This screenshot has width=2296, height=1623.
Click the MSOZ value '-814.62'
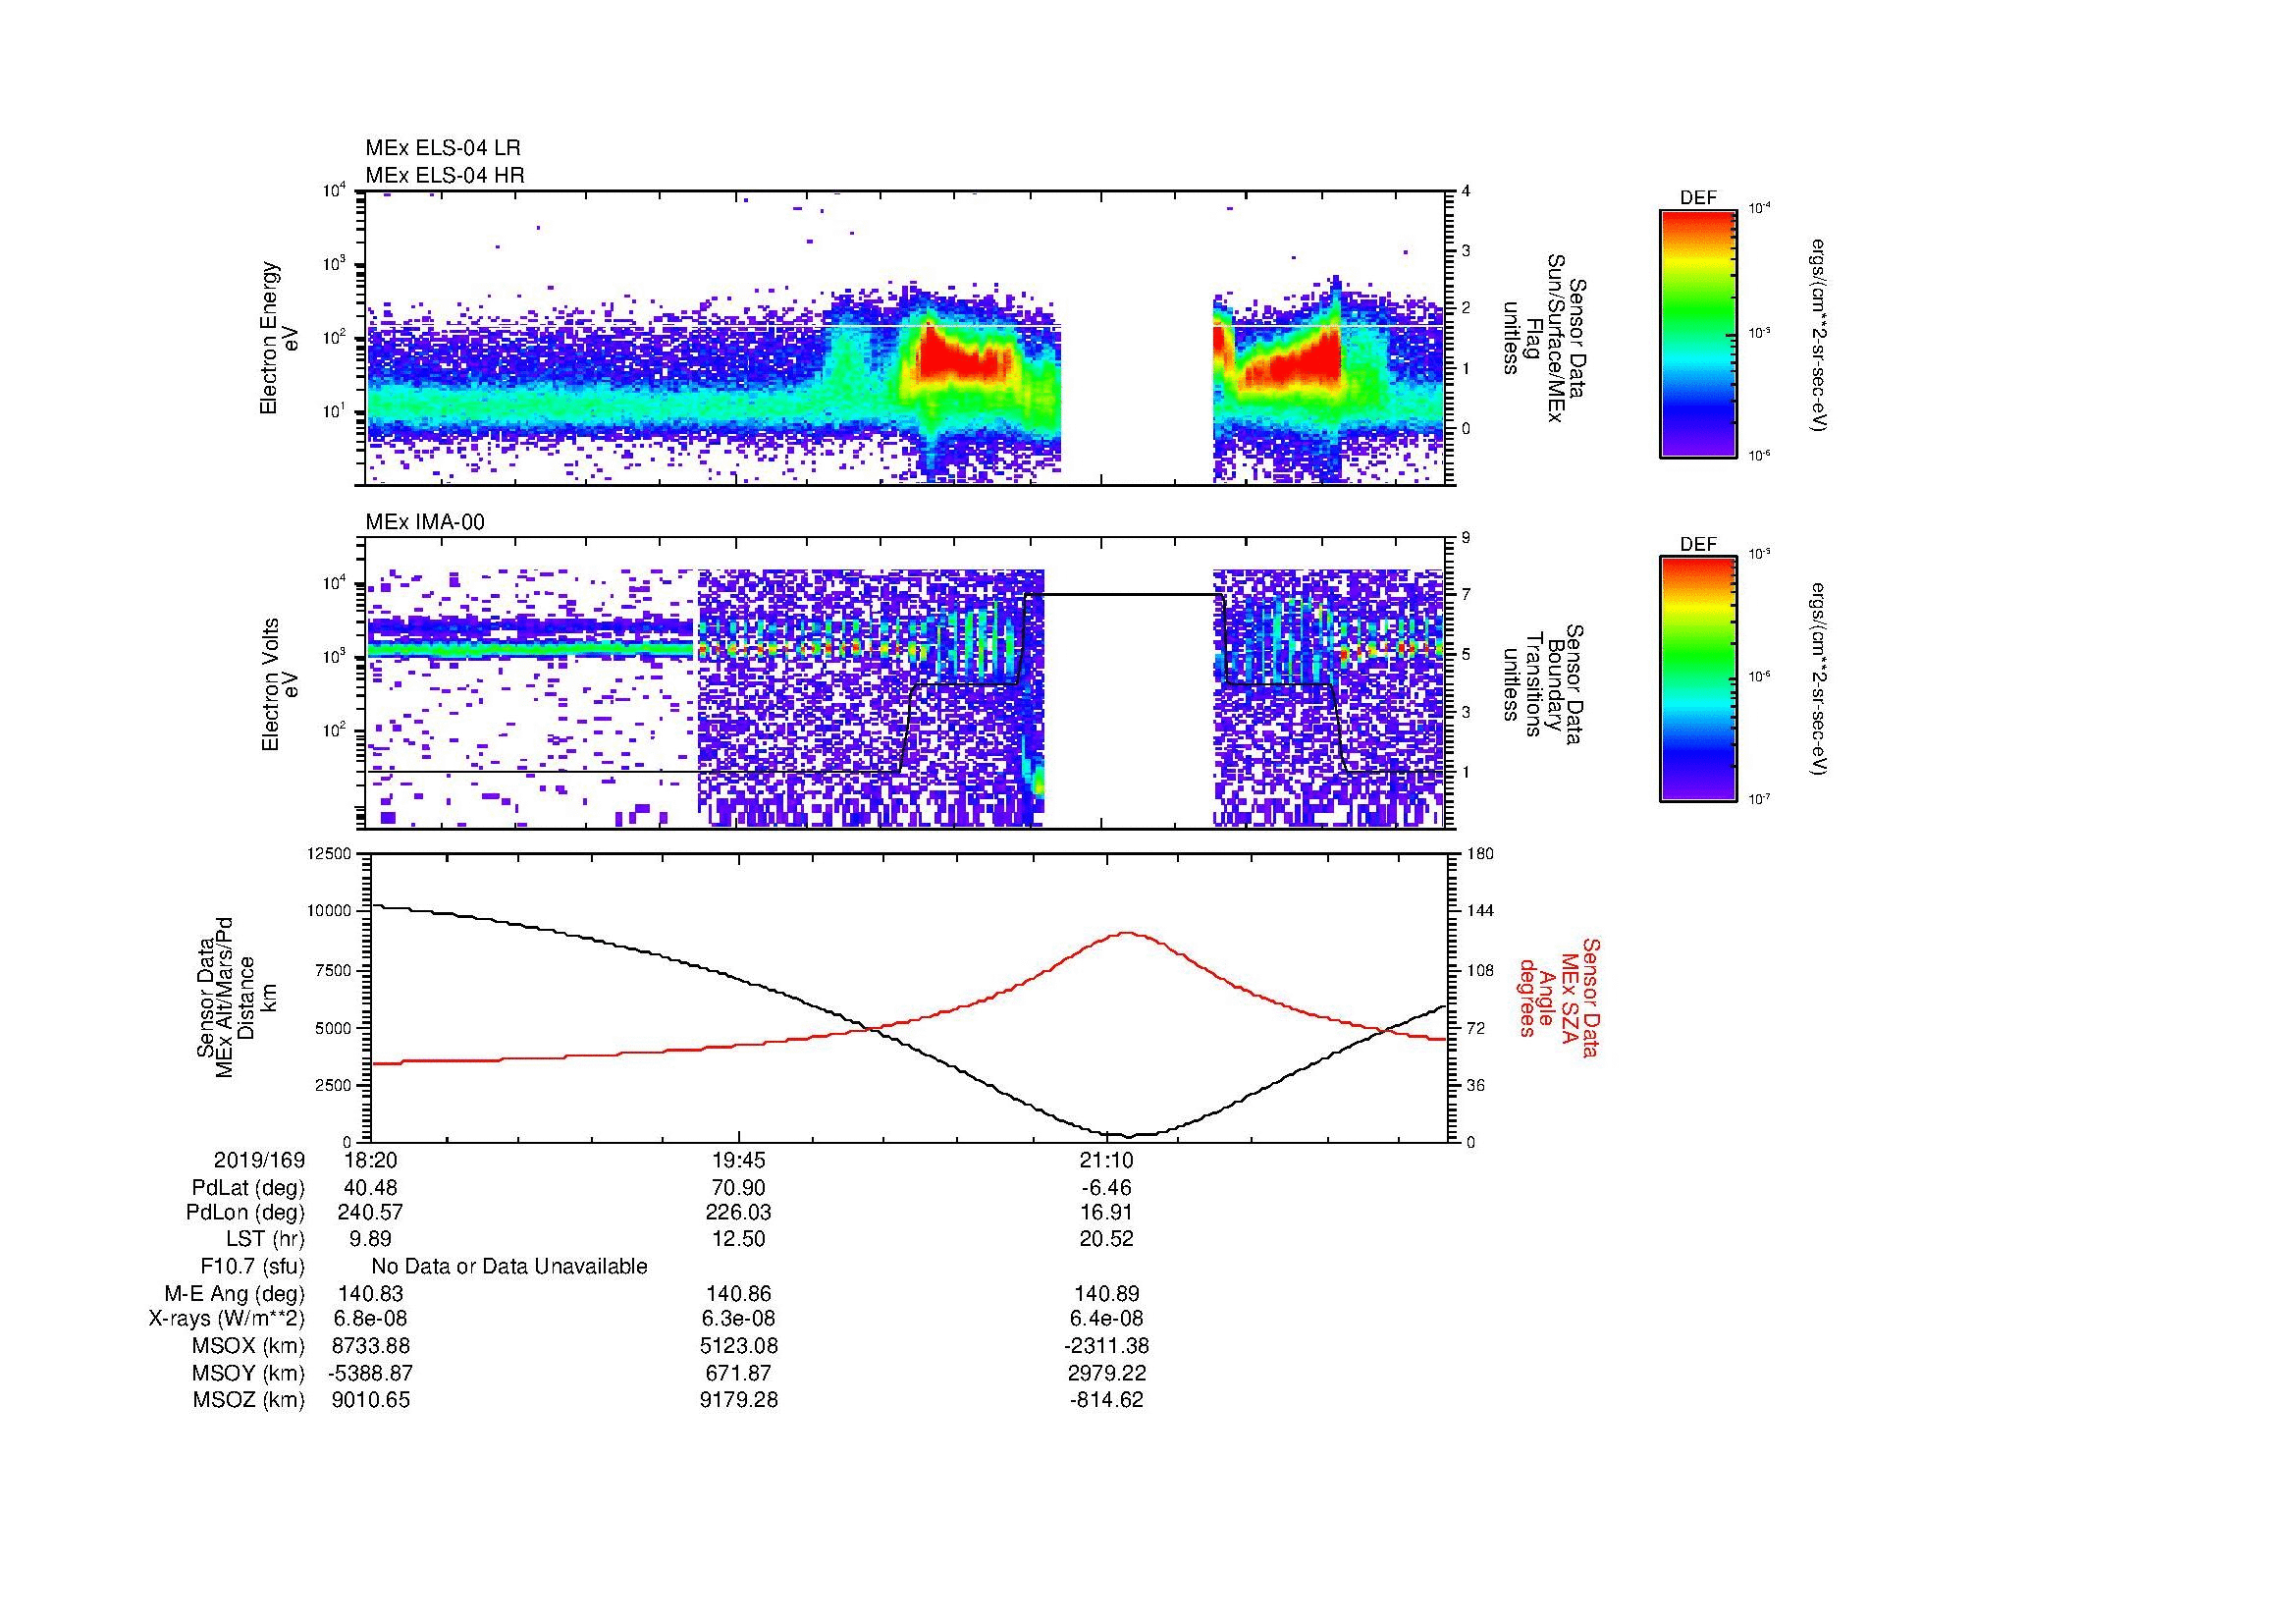tap(1106, 1400)
